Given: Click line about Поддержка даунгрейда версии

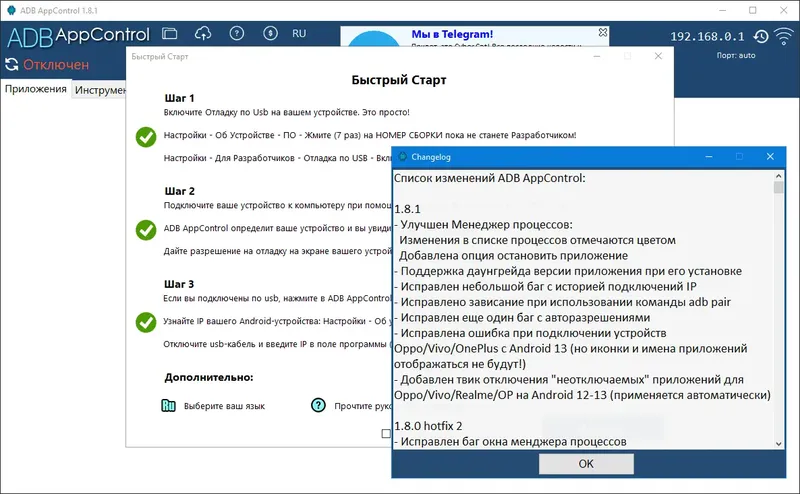Looking at the screenshot, I should 568,271.
